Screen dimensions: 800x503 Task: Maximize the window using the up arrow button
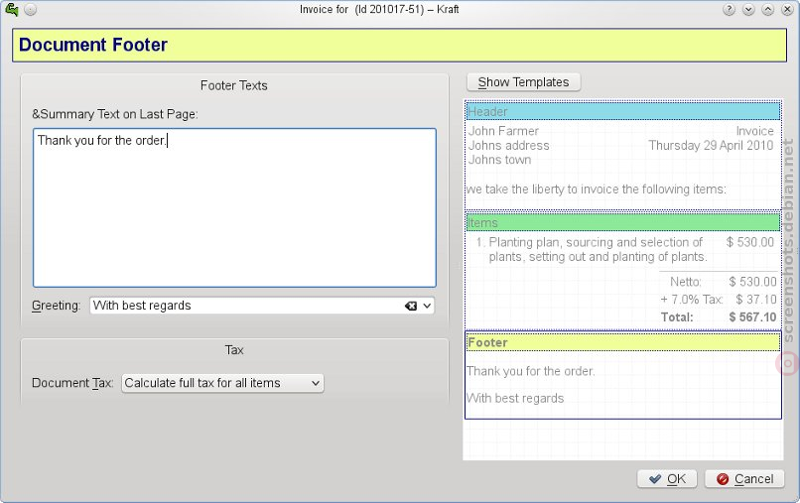click(x=768, y=10)
